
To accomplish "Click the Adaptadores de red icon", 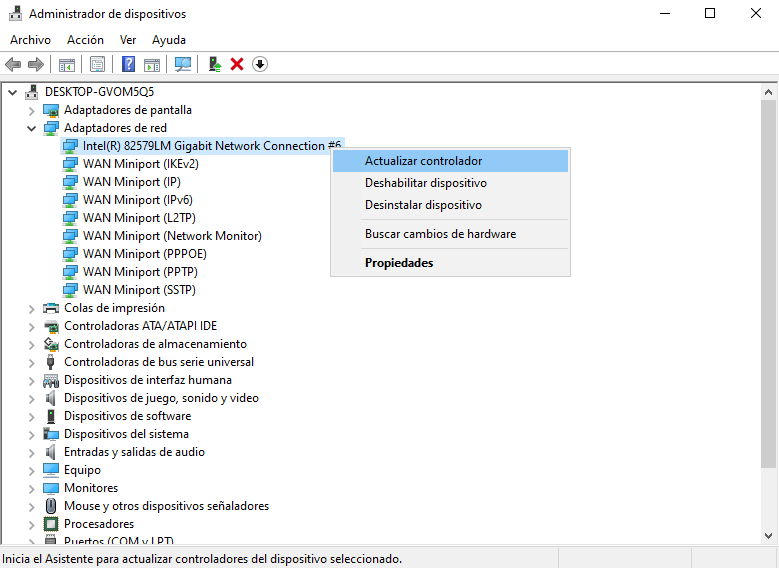I will point(51,128).
